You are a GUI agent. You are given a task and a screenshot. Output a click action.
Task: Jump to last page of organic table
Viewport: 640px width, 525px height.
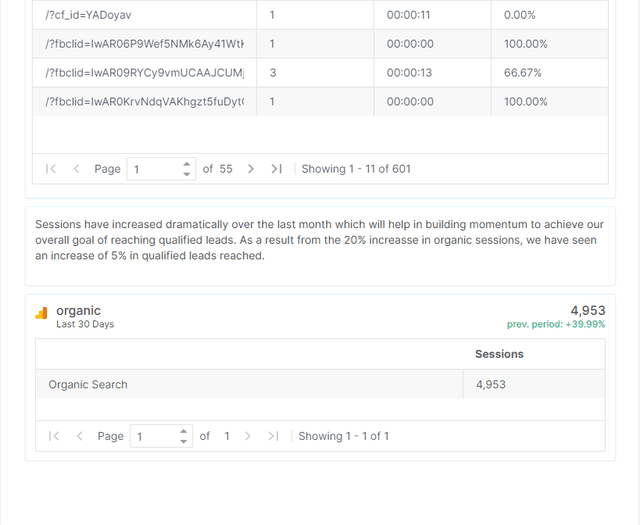click(x=273, y=436)
